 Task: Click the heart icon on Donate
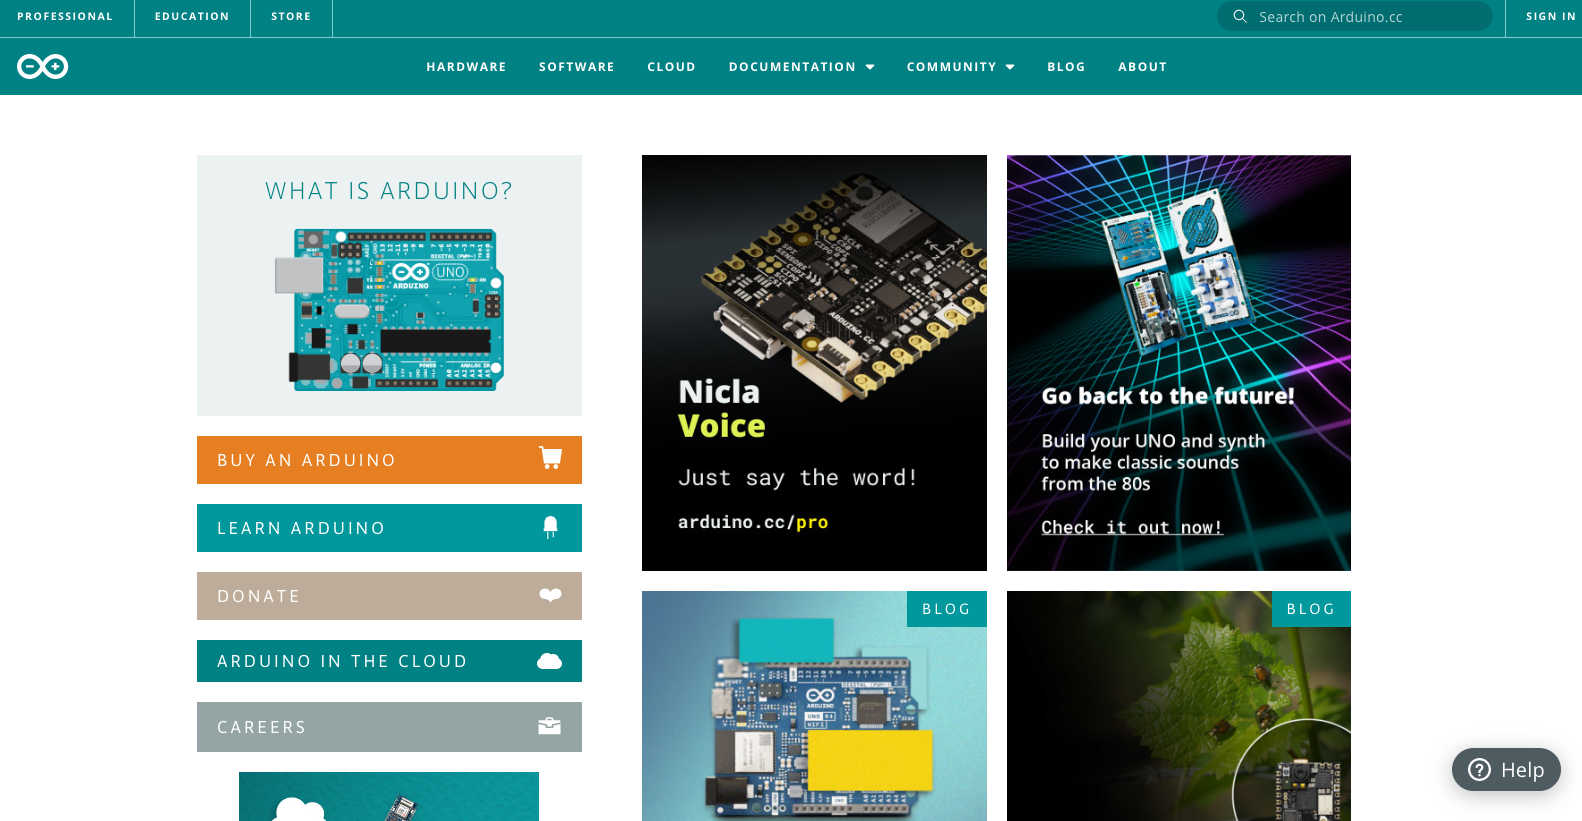pyautogui.click(x=550, y=595)
